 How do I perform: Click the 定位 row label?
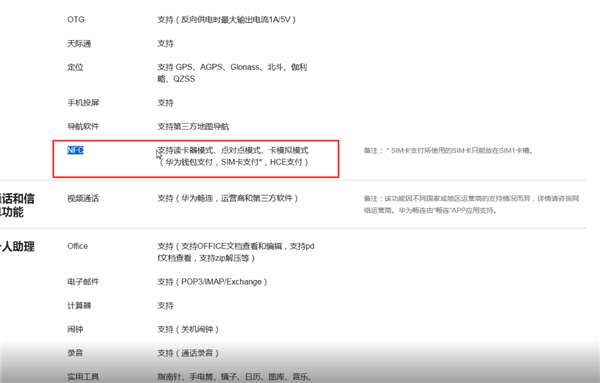[75, 67]
